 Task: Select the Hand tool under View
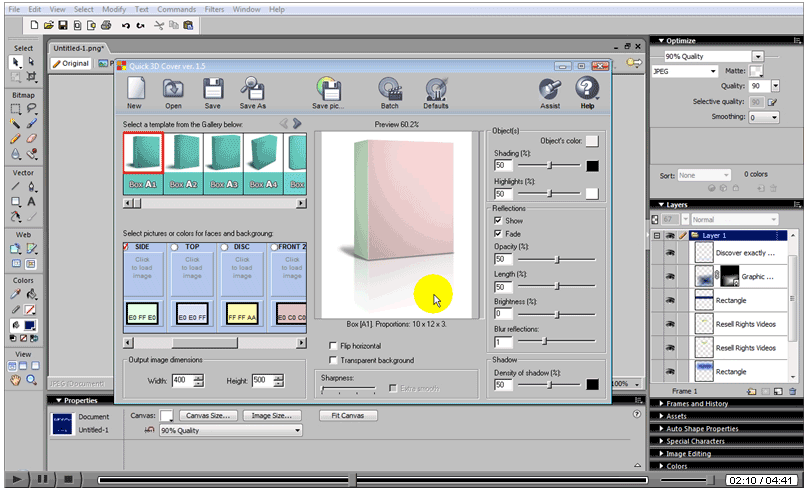[15, 380]
